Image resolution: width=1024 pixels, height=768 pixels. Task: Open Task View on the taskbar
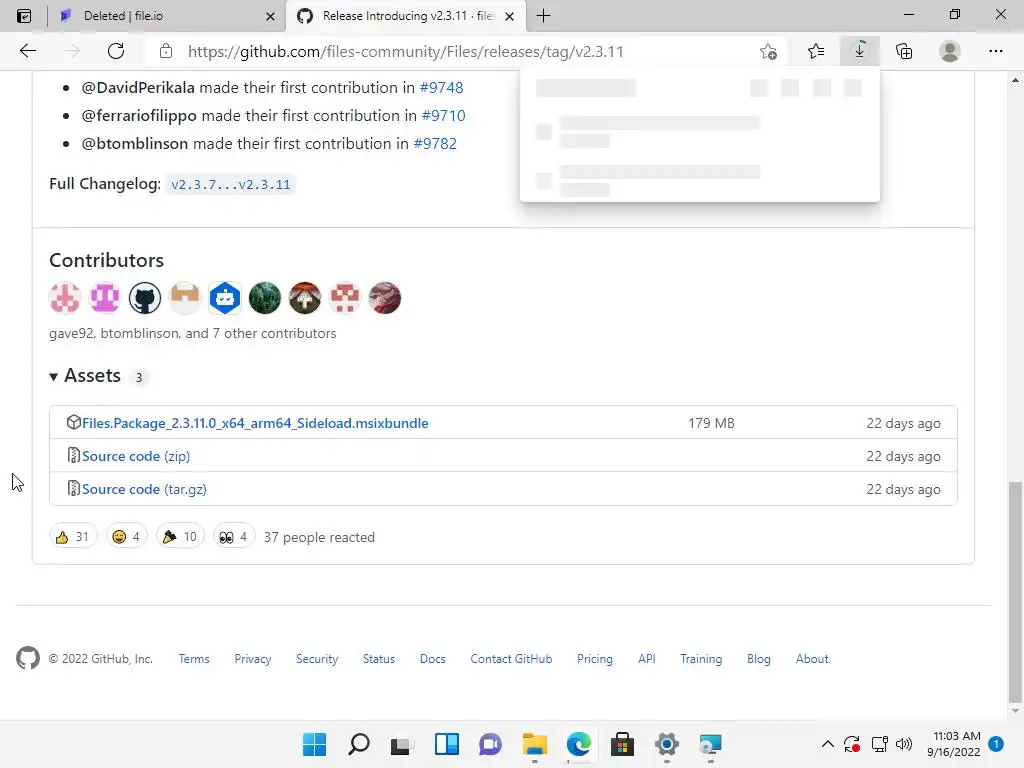(x=402, y=744)
